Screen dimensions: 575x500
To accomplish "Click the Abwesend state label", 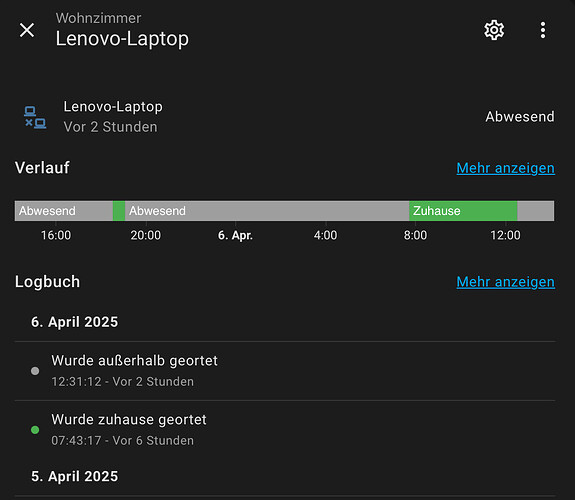I will point(520,117).
